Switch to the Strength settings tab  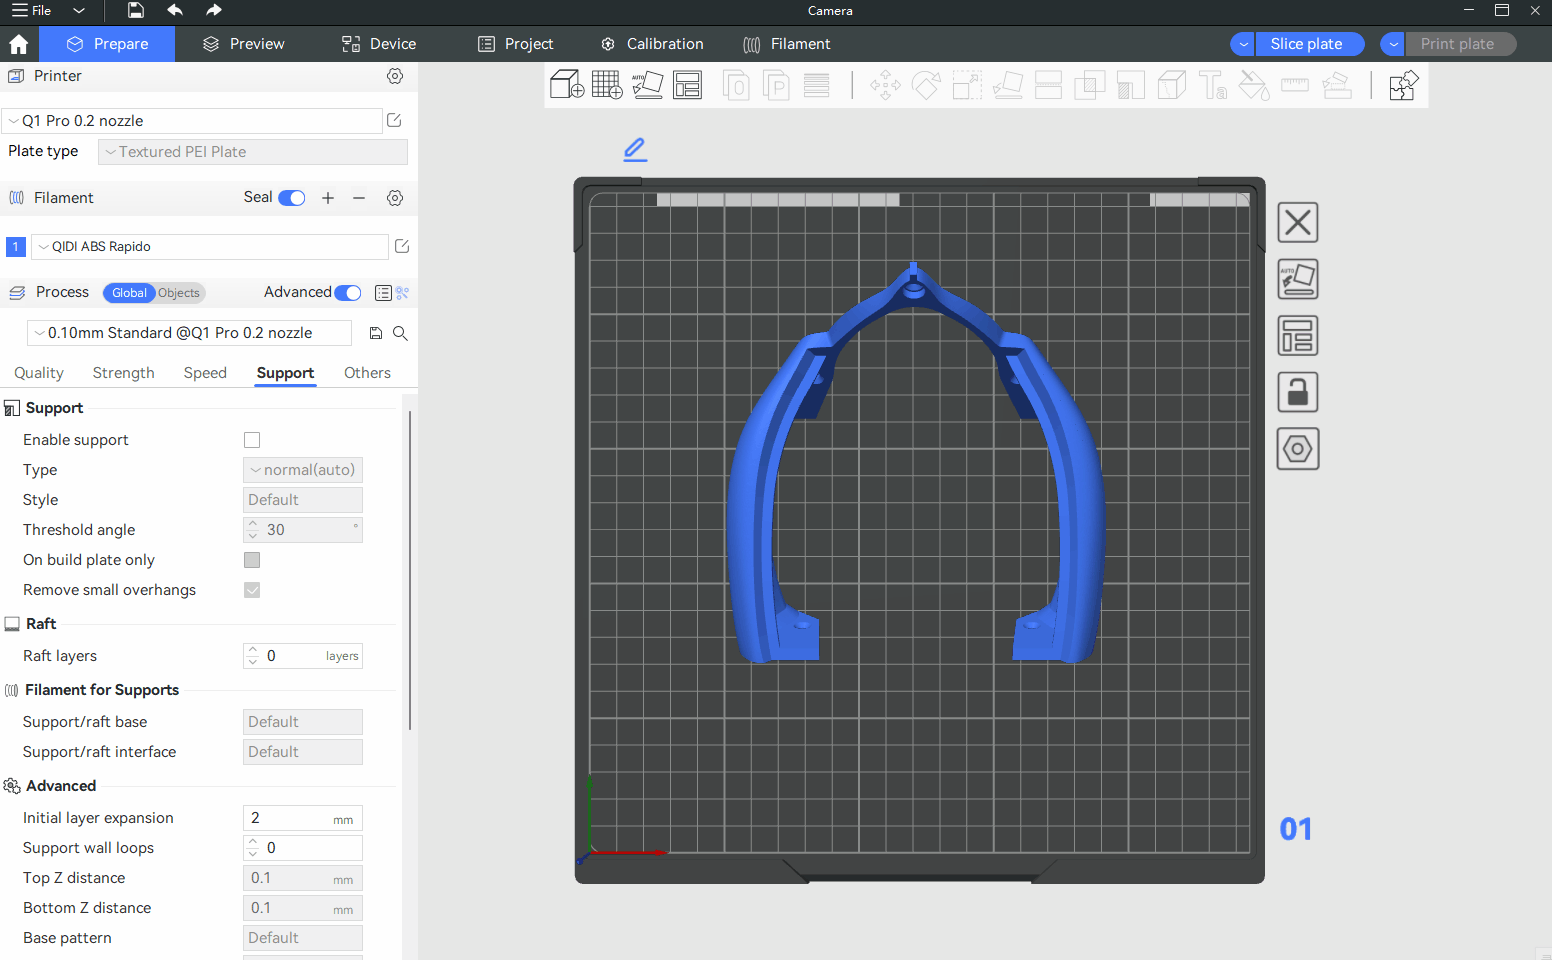click(123, 373)
